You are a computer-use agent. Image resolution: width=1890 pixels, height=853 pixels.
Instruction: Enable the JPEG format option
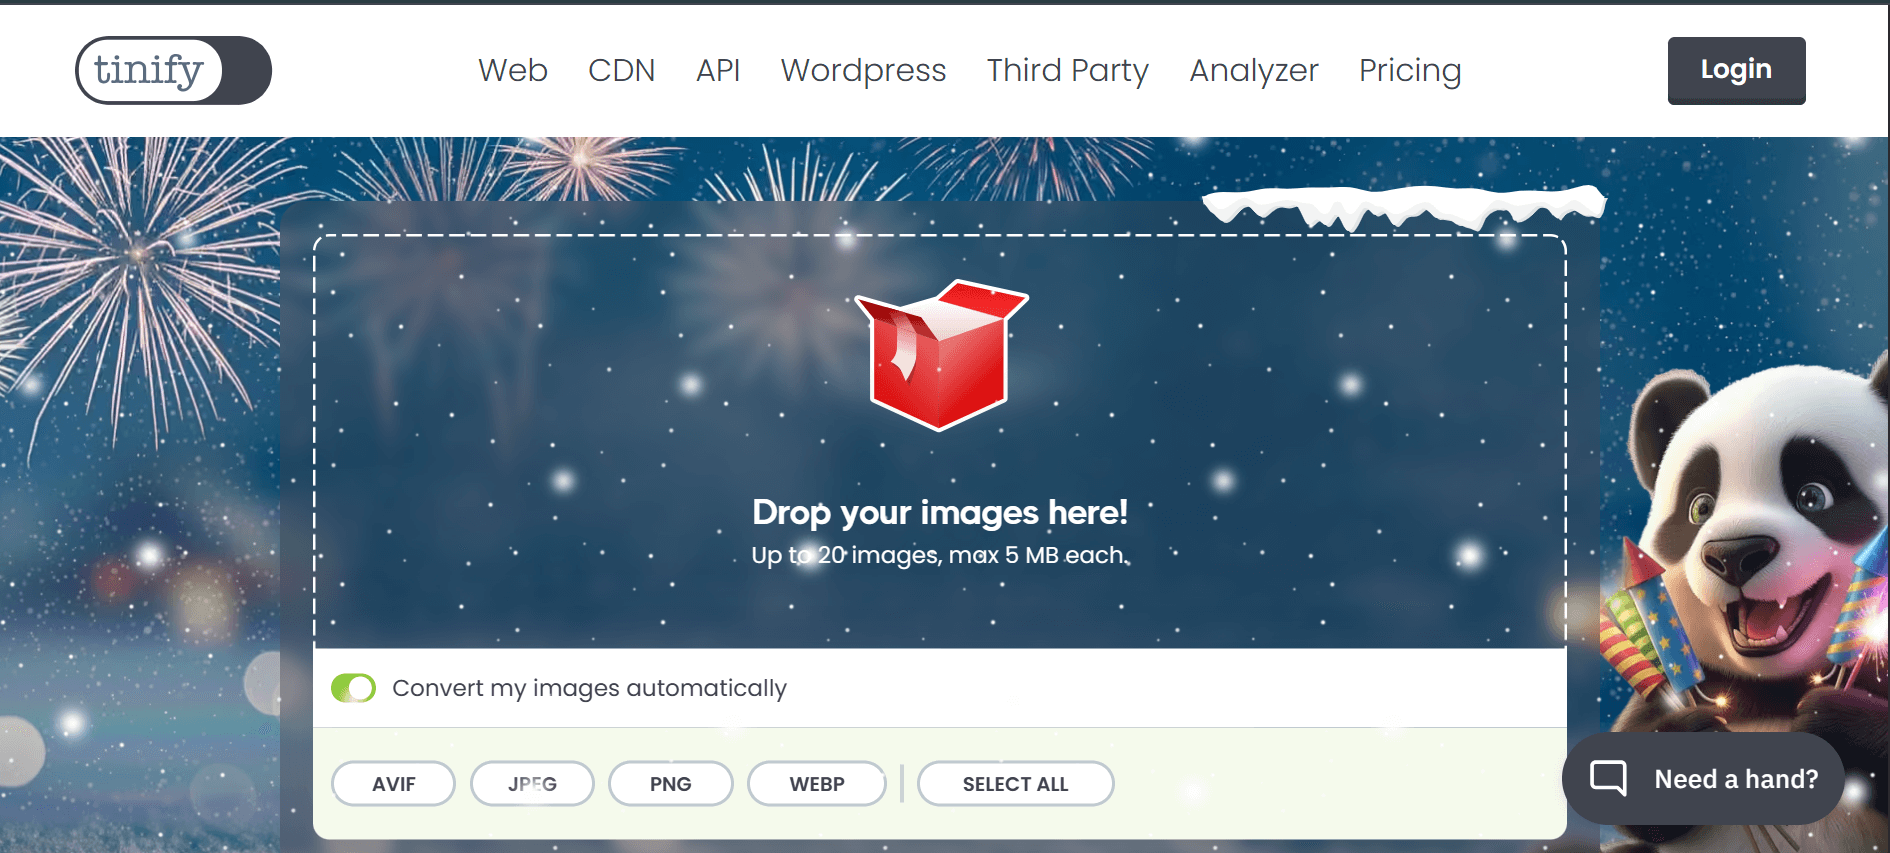532,784
